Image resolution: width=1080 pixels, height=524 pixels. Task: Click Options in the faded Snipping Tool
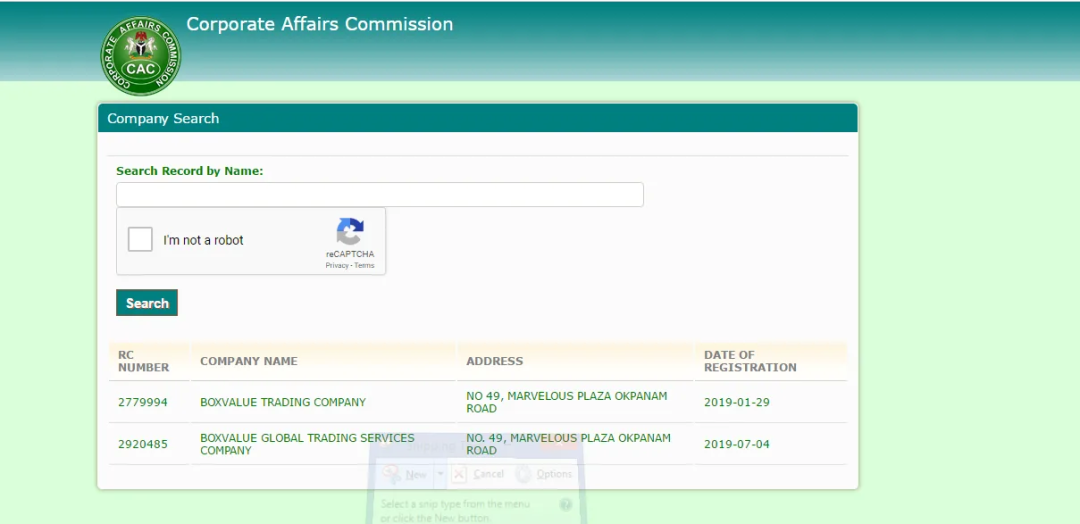click(x=545, y=474)
